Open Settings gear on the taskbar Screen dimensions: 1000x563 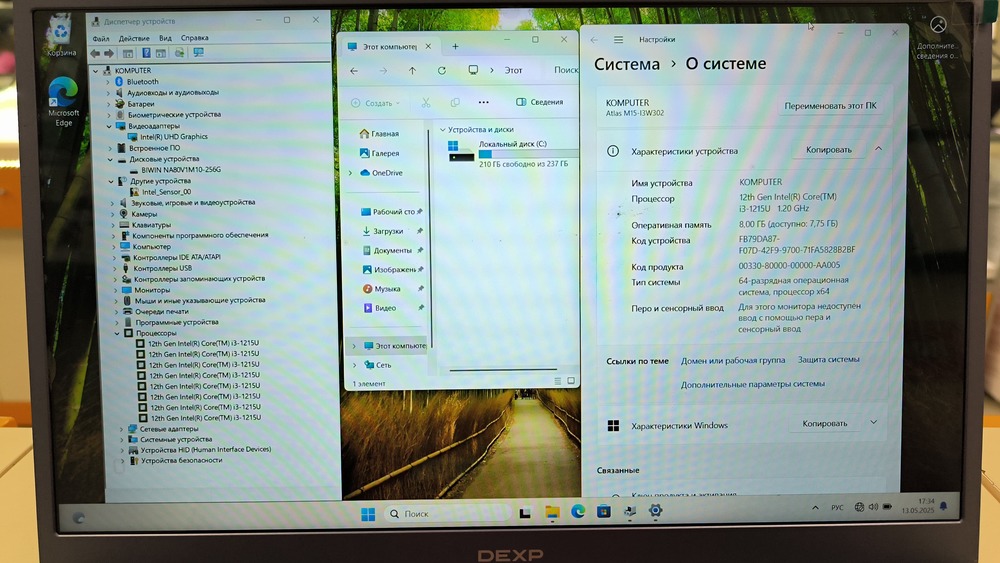(655, 511)
